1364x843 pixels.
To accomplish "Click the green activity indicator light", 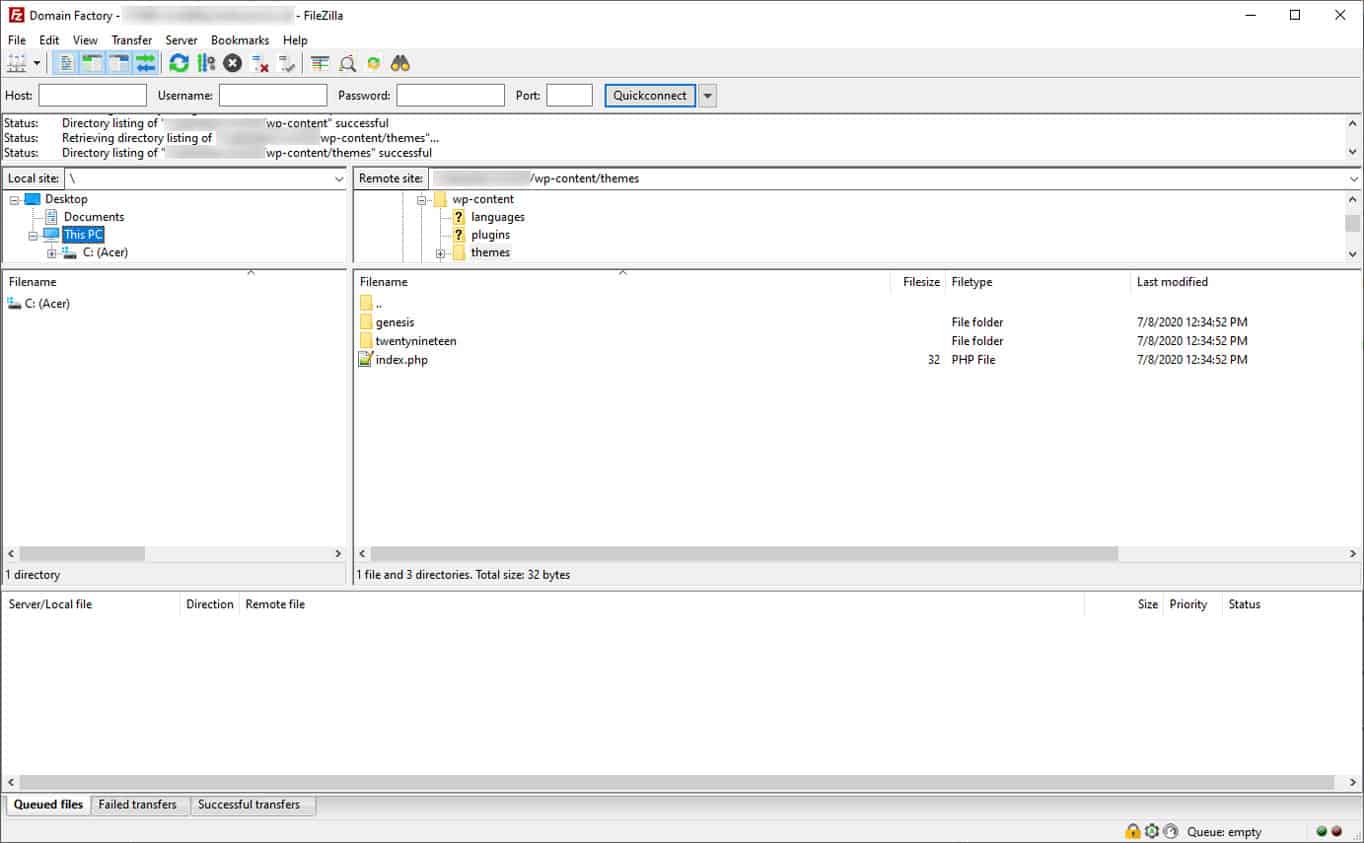I will [x=1322, y=831].
